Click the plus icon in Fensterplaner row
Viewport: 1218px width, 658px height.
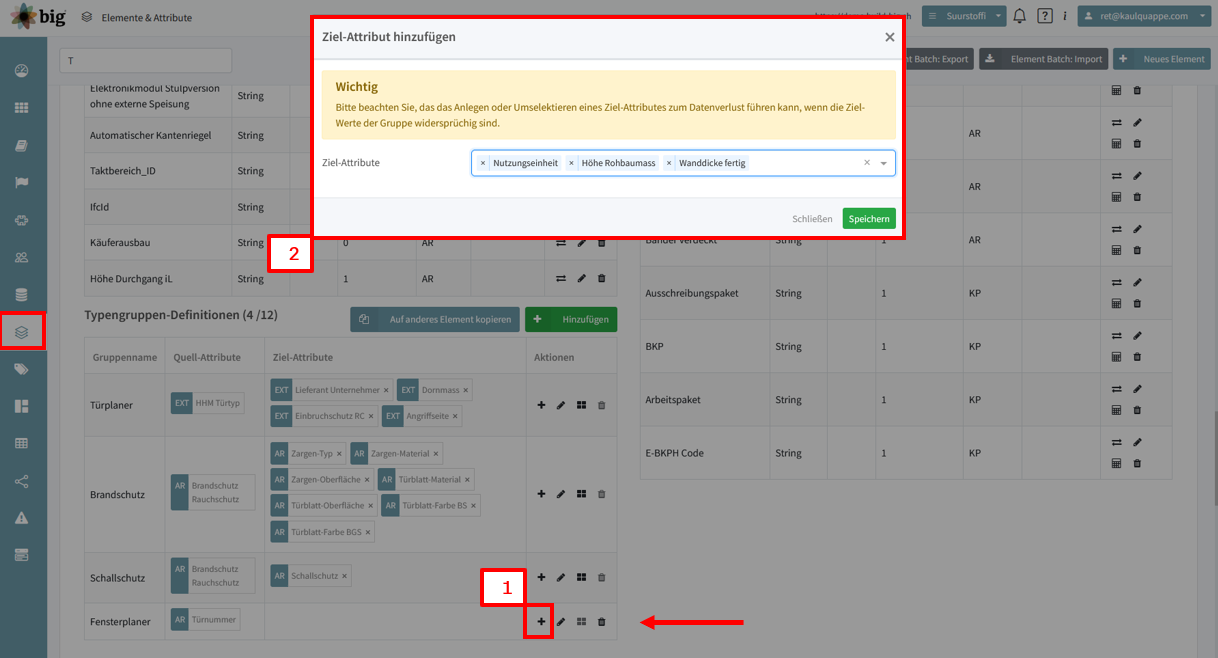(x=541, y=622)
